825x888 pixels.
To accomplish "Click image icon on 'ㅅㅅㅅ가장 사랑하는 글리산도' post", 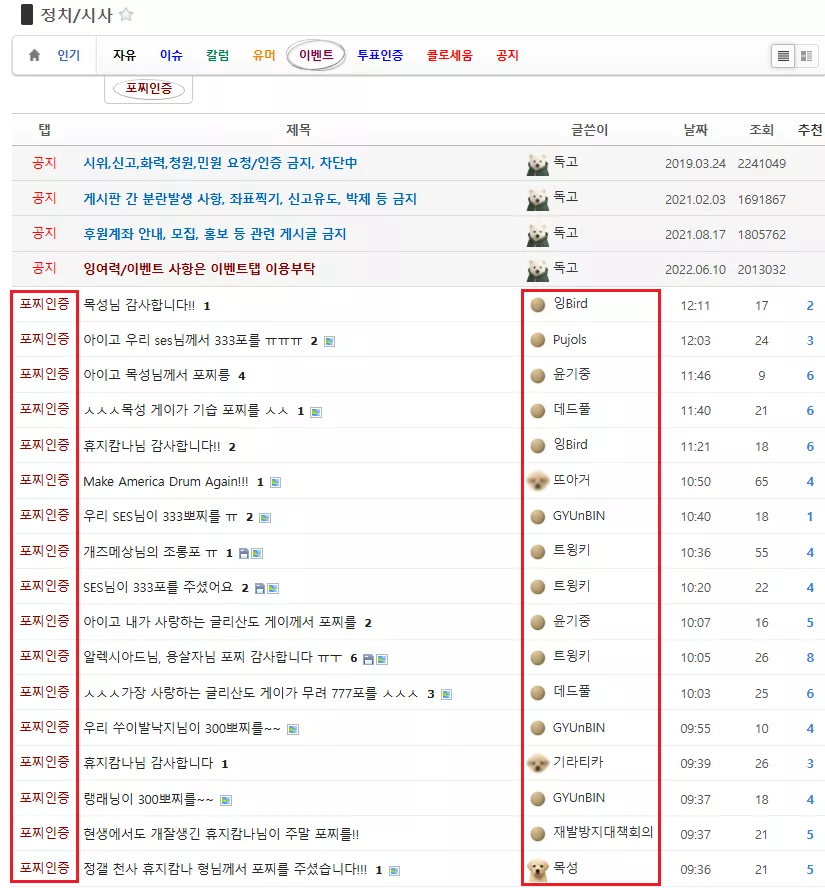I will [x=447, y=694].
